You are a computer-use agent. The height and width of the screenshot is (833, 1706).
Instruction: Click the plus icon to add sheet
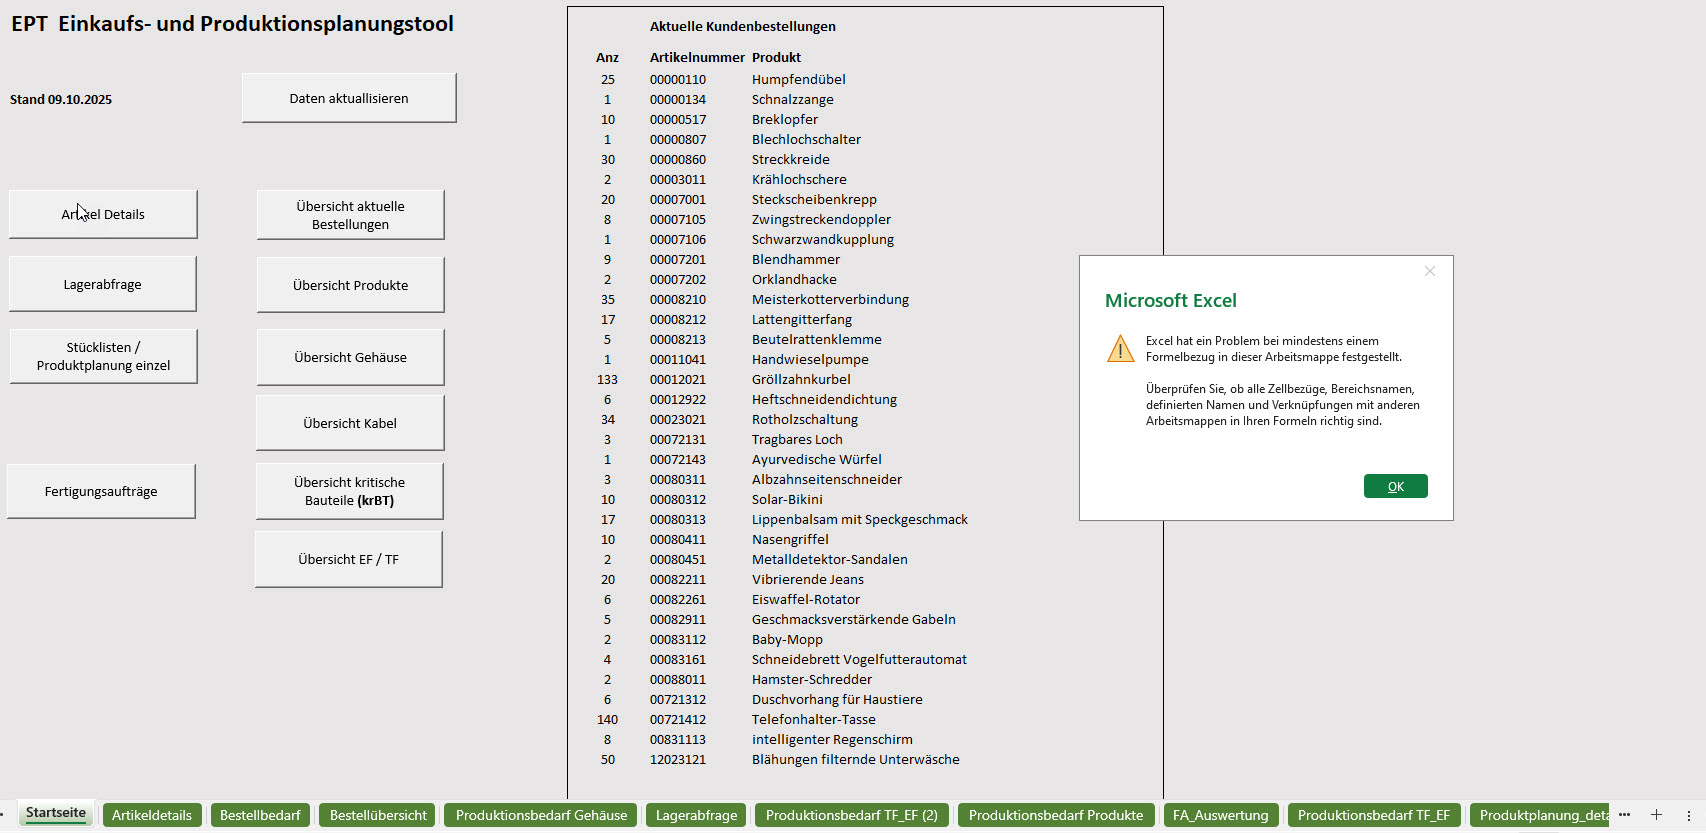(1656, 815)
